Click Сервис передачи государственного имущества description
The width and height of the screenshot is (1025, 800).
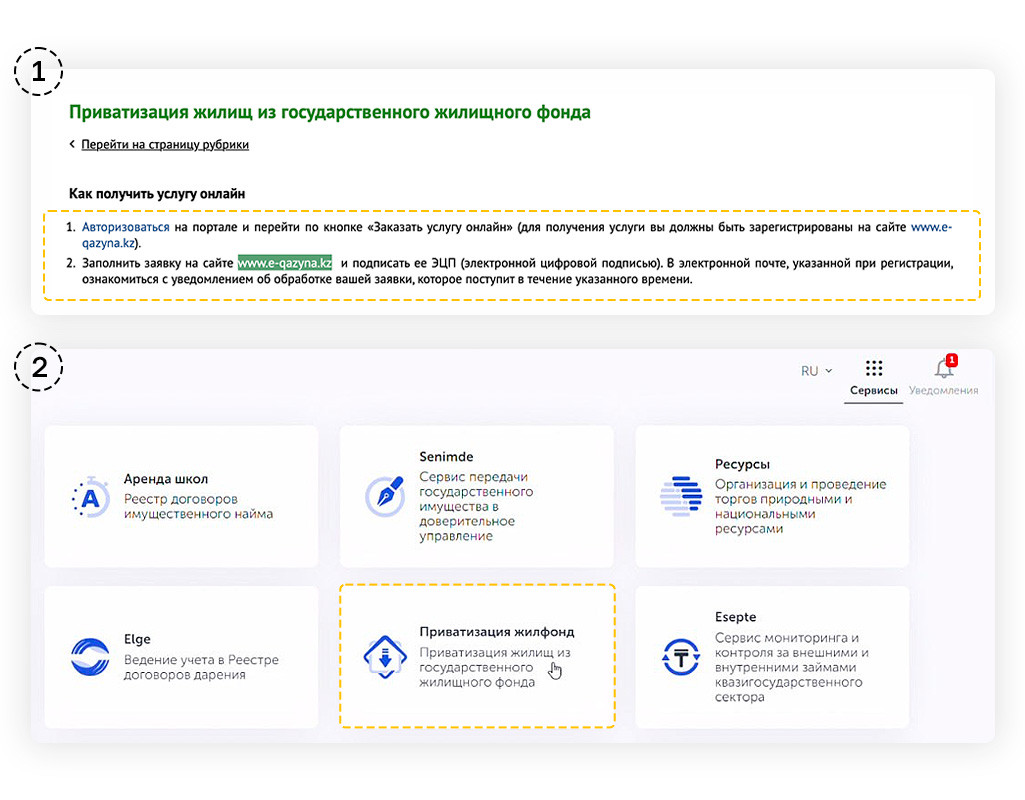[x=476, y=507]
